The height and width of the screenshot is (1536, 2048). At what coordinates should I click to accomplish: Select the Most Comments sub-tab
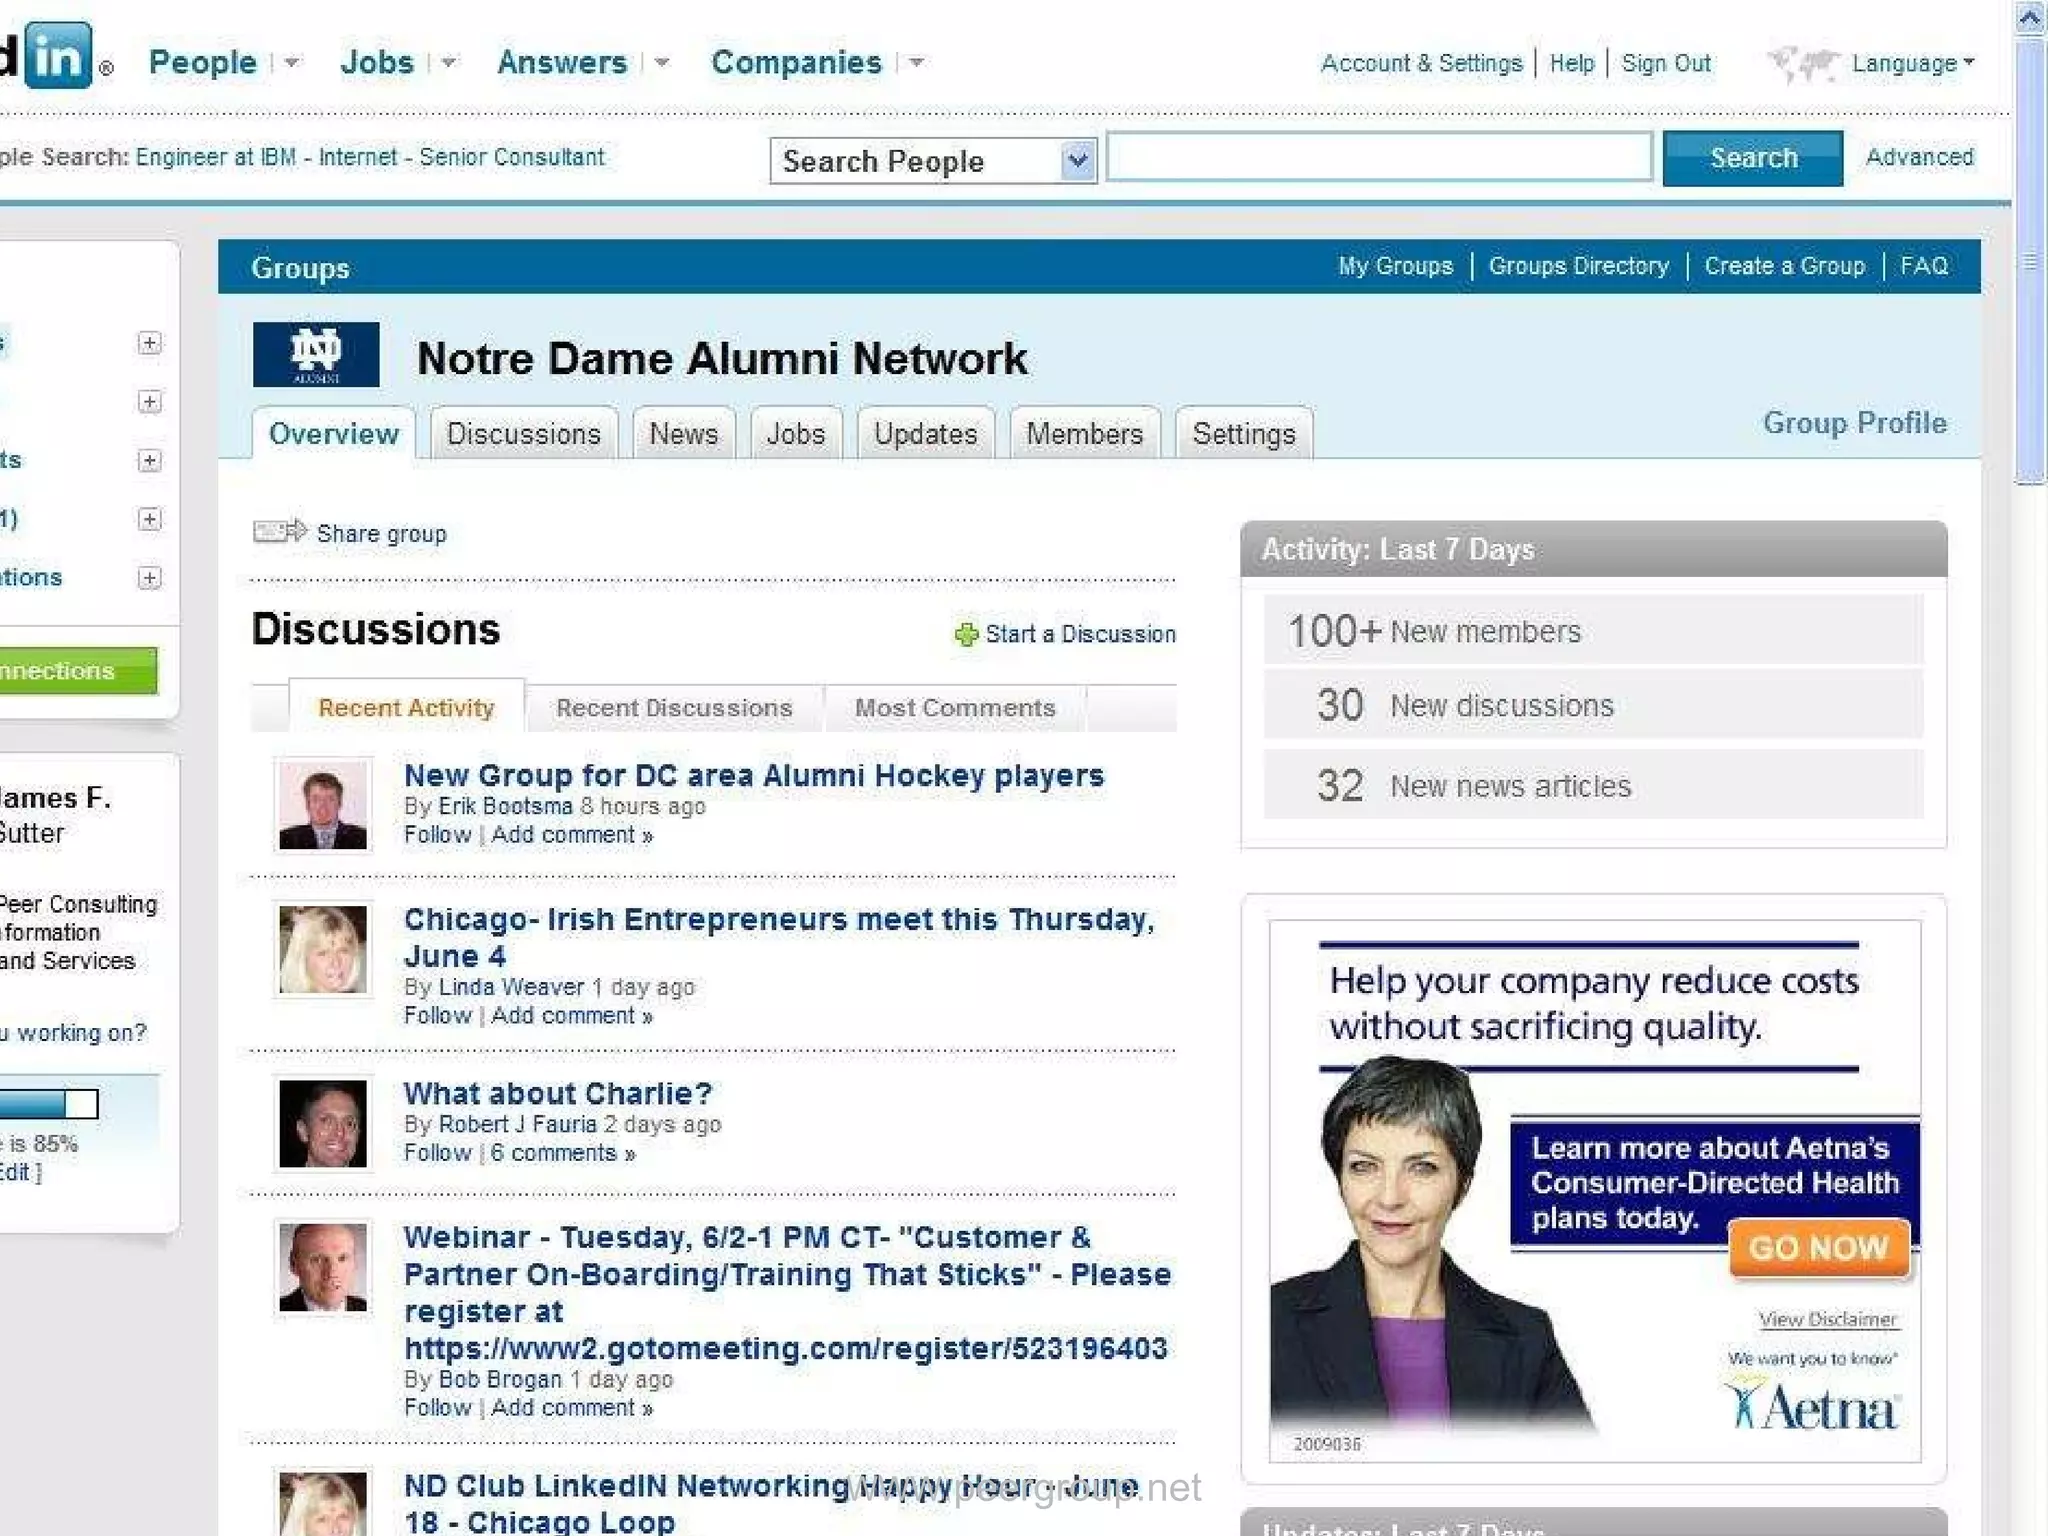pos(955,707)
